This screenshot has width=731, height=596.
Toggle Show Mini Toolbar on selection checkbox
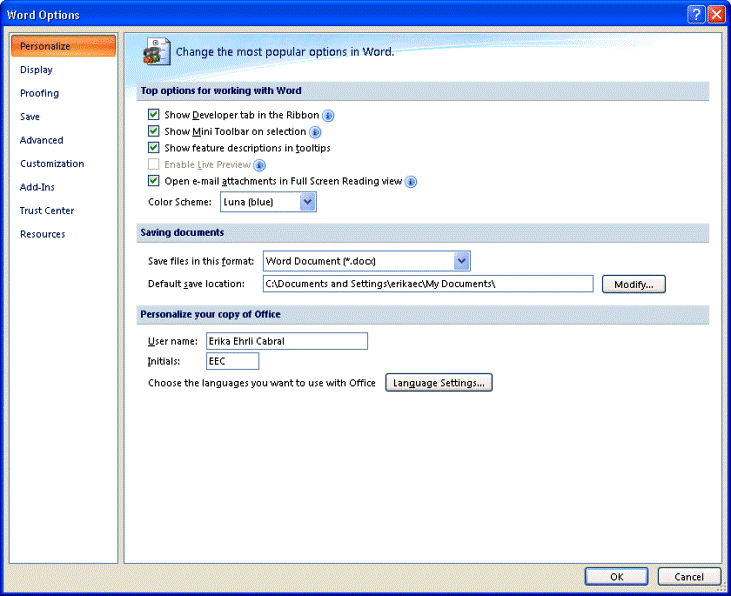click(153, 131)
